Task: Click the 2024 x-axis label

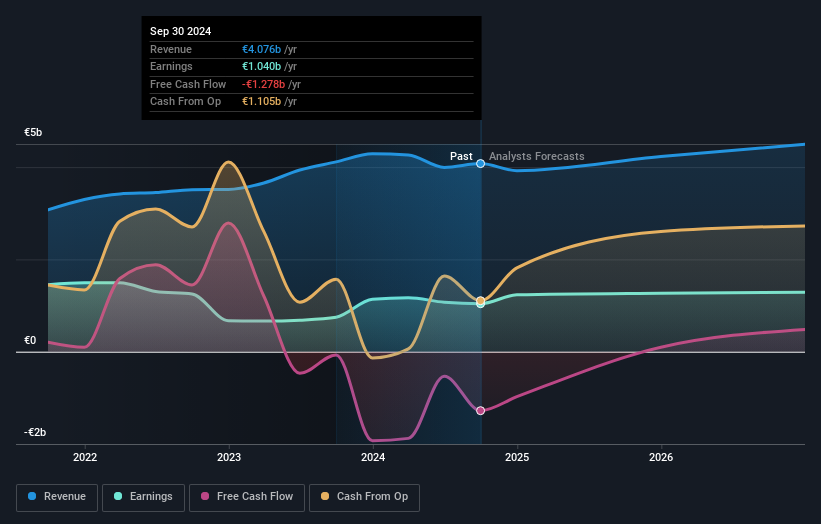Action: (373, 457)
